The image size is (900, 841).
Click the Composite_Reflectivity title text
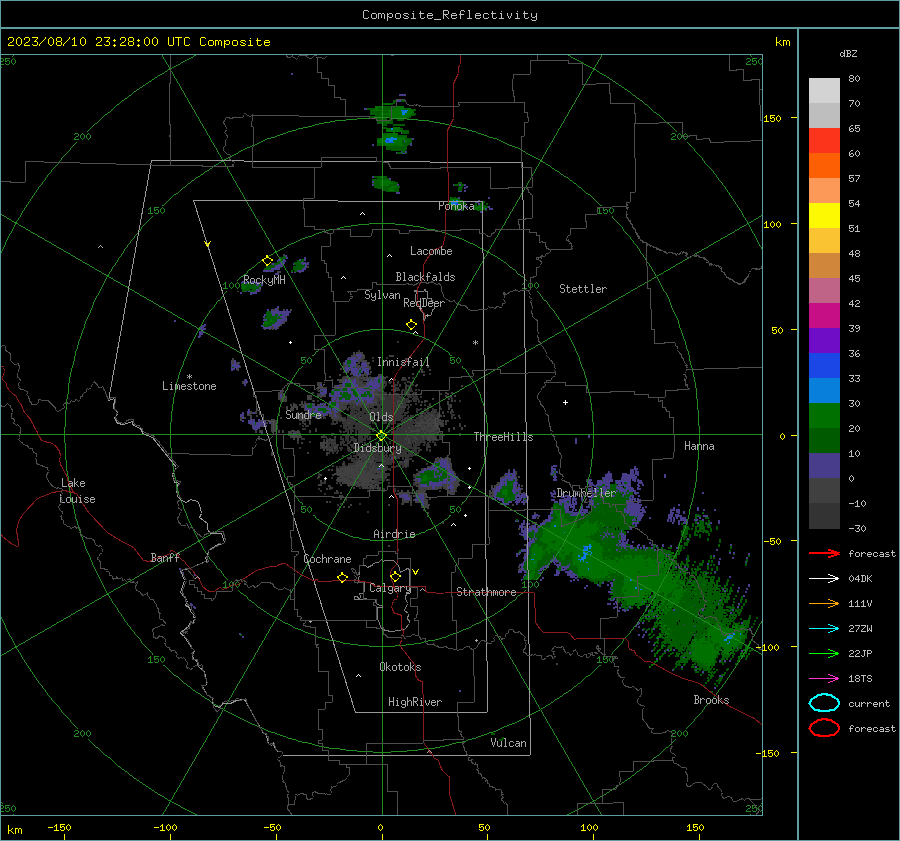(x=450, y=15)
